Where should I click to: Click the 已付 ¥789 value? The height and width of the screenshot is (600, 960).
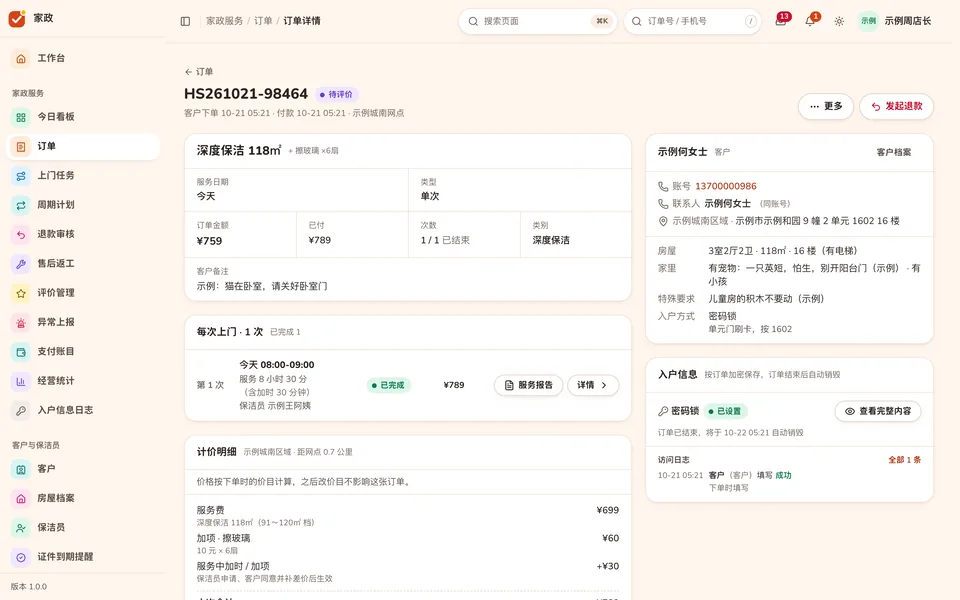coord(320,240)
